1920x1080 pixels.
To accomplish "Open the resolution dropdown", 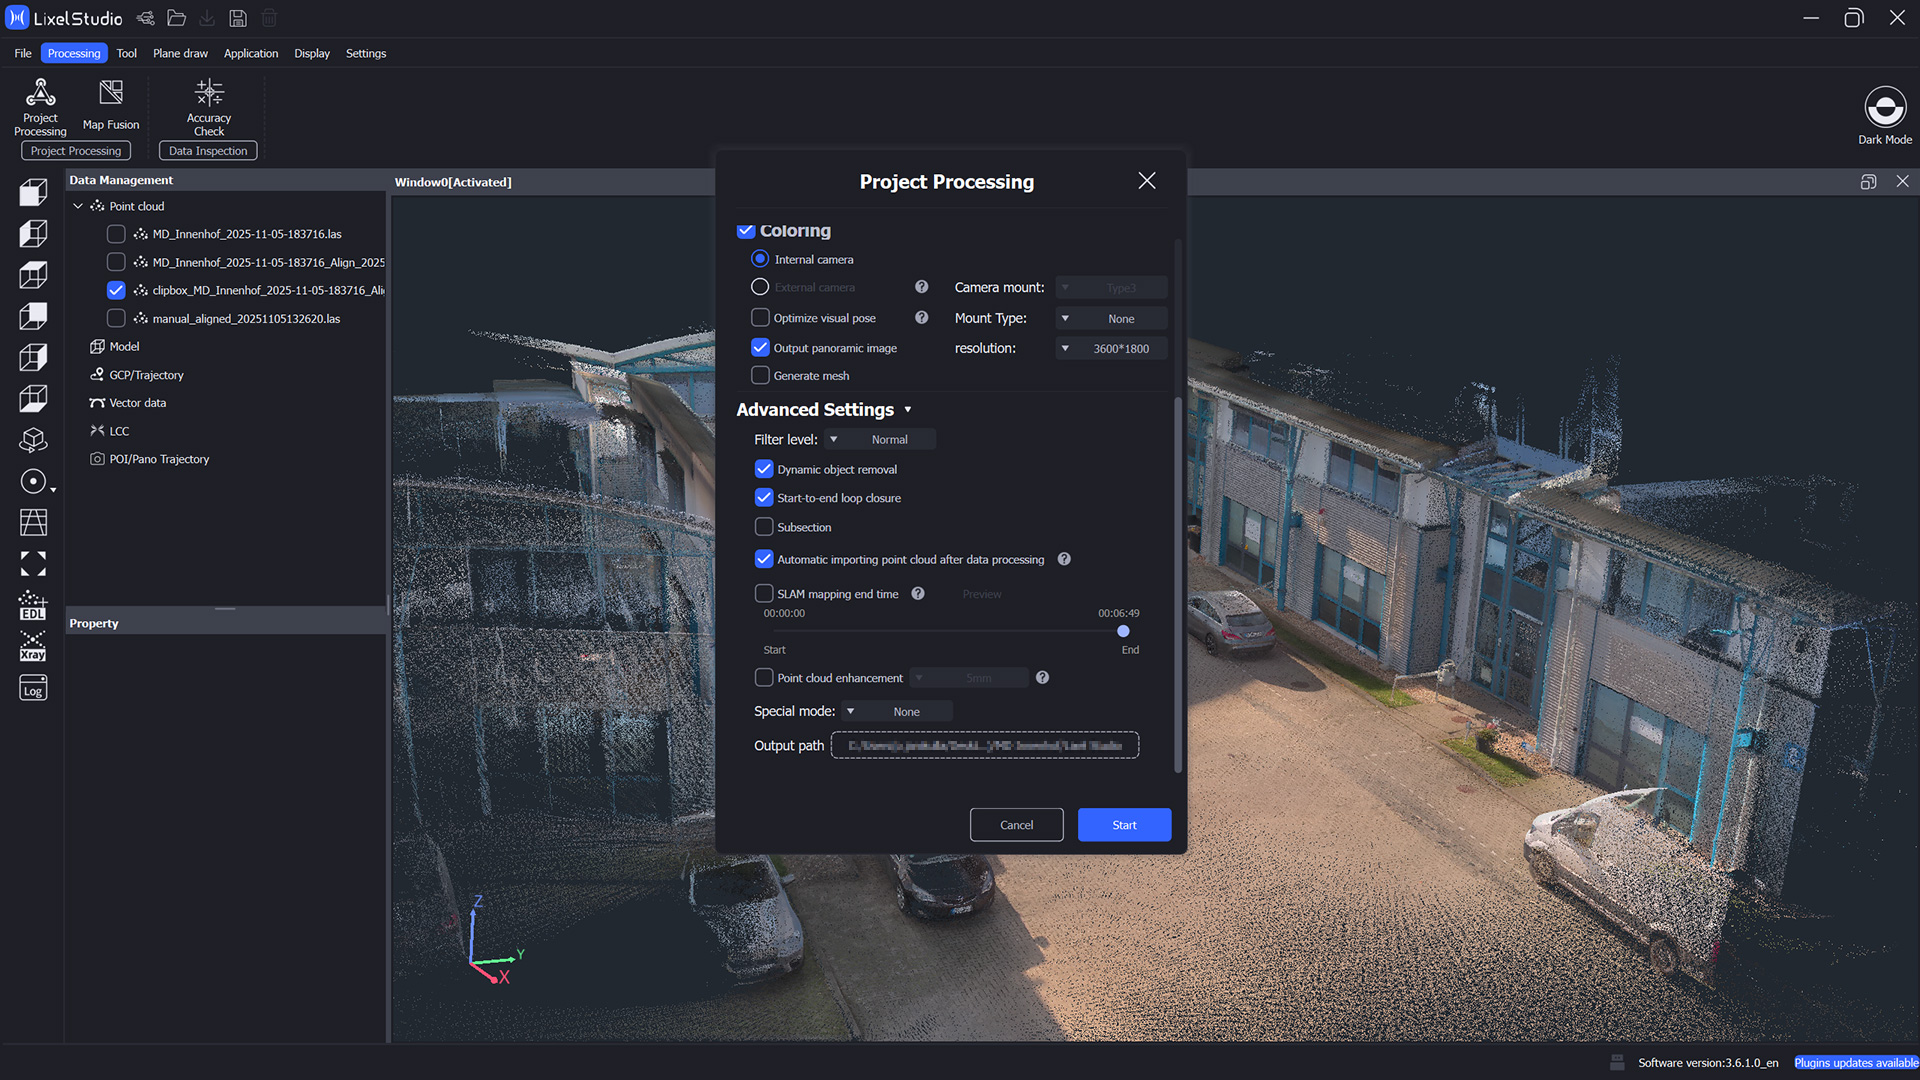I will click(1111, 348).
